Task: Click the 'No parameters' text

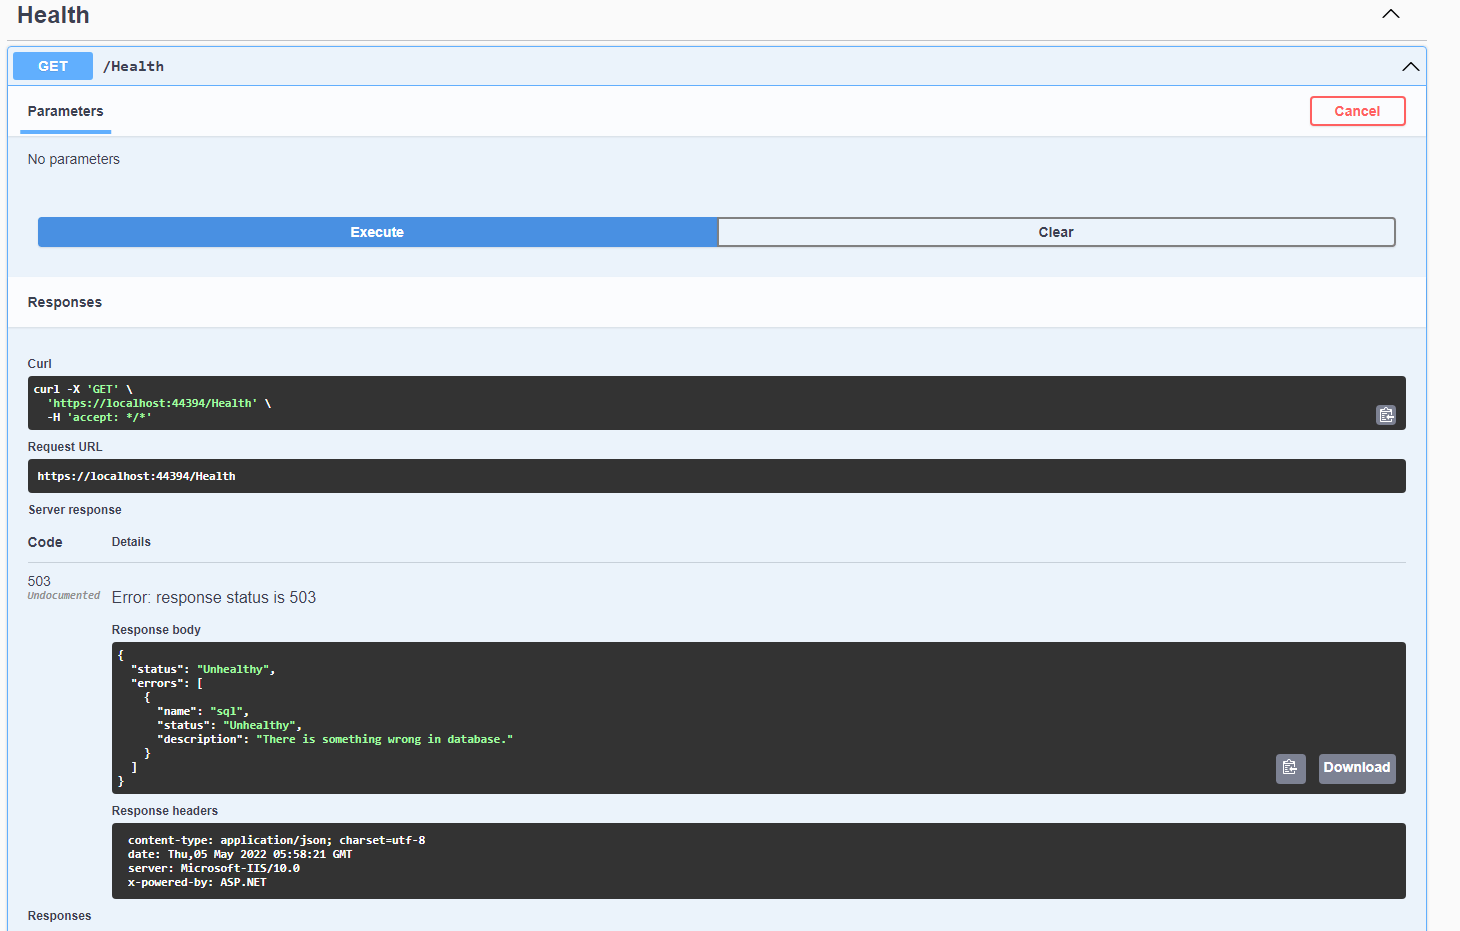Action: (x=74, y=159)
